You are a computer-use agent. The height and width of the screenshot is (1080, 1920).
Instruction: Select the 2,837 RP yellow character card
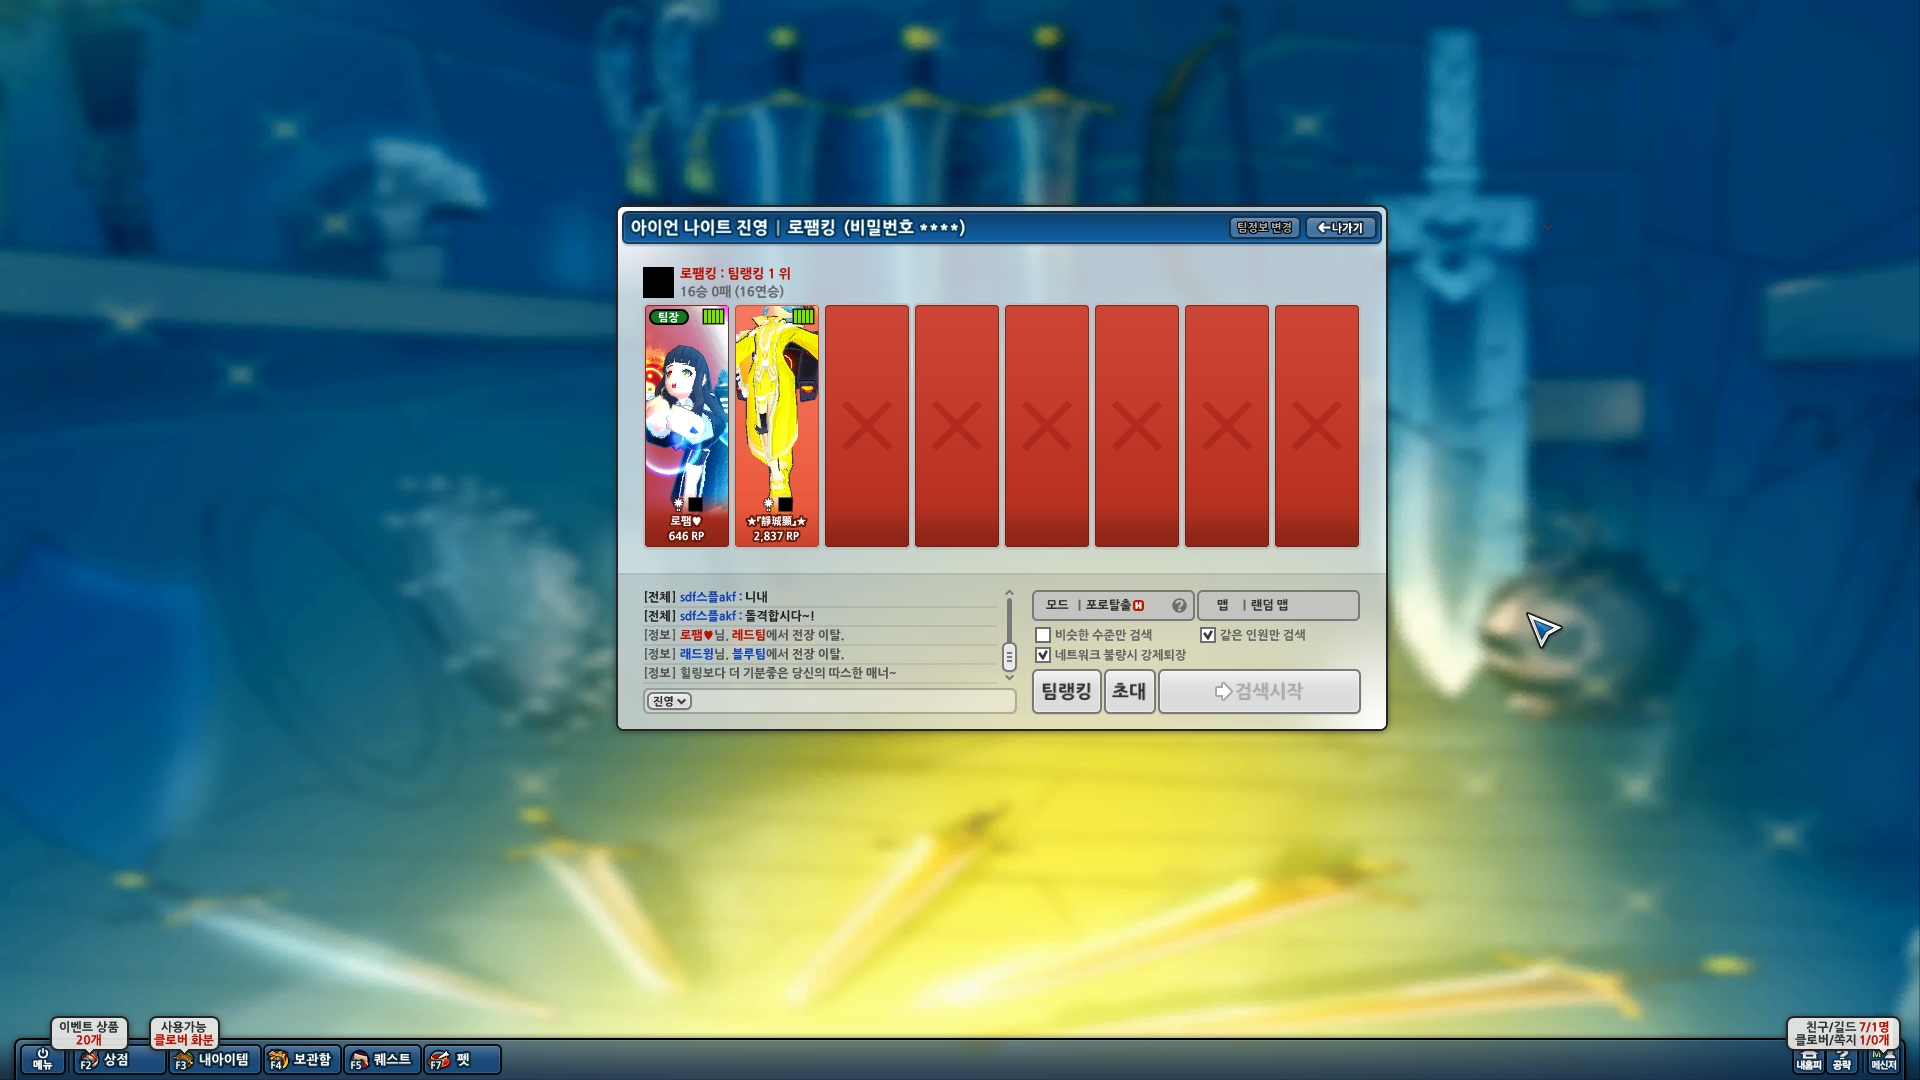coord(776,426)
